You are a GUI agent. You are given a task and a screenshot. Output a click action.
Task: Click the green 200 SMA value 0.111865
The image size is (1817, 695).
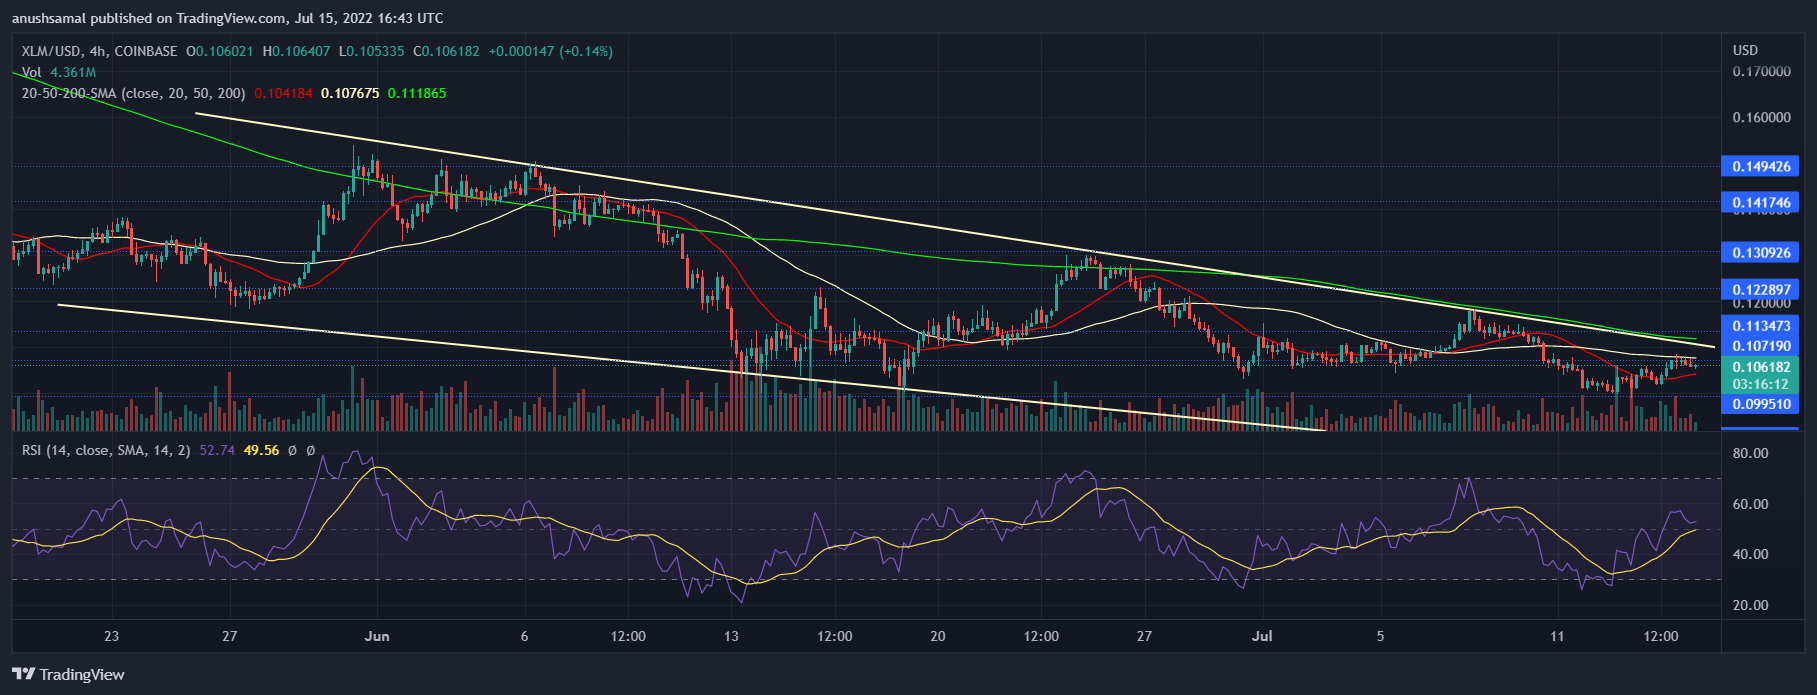point(417,93)
